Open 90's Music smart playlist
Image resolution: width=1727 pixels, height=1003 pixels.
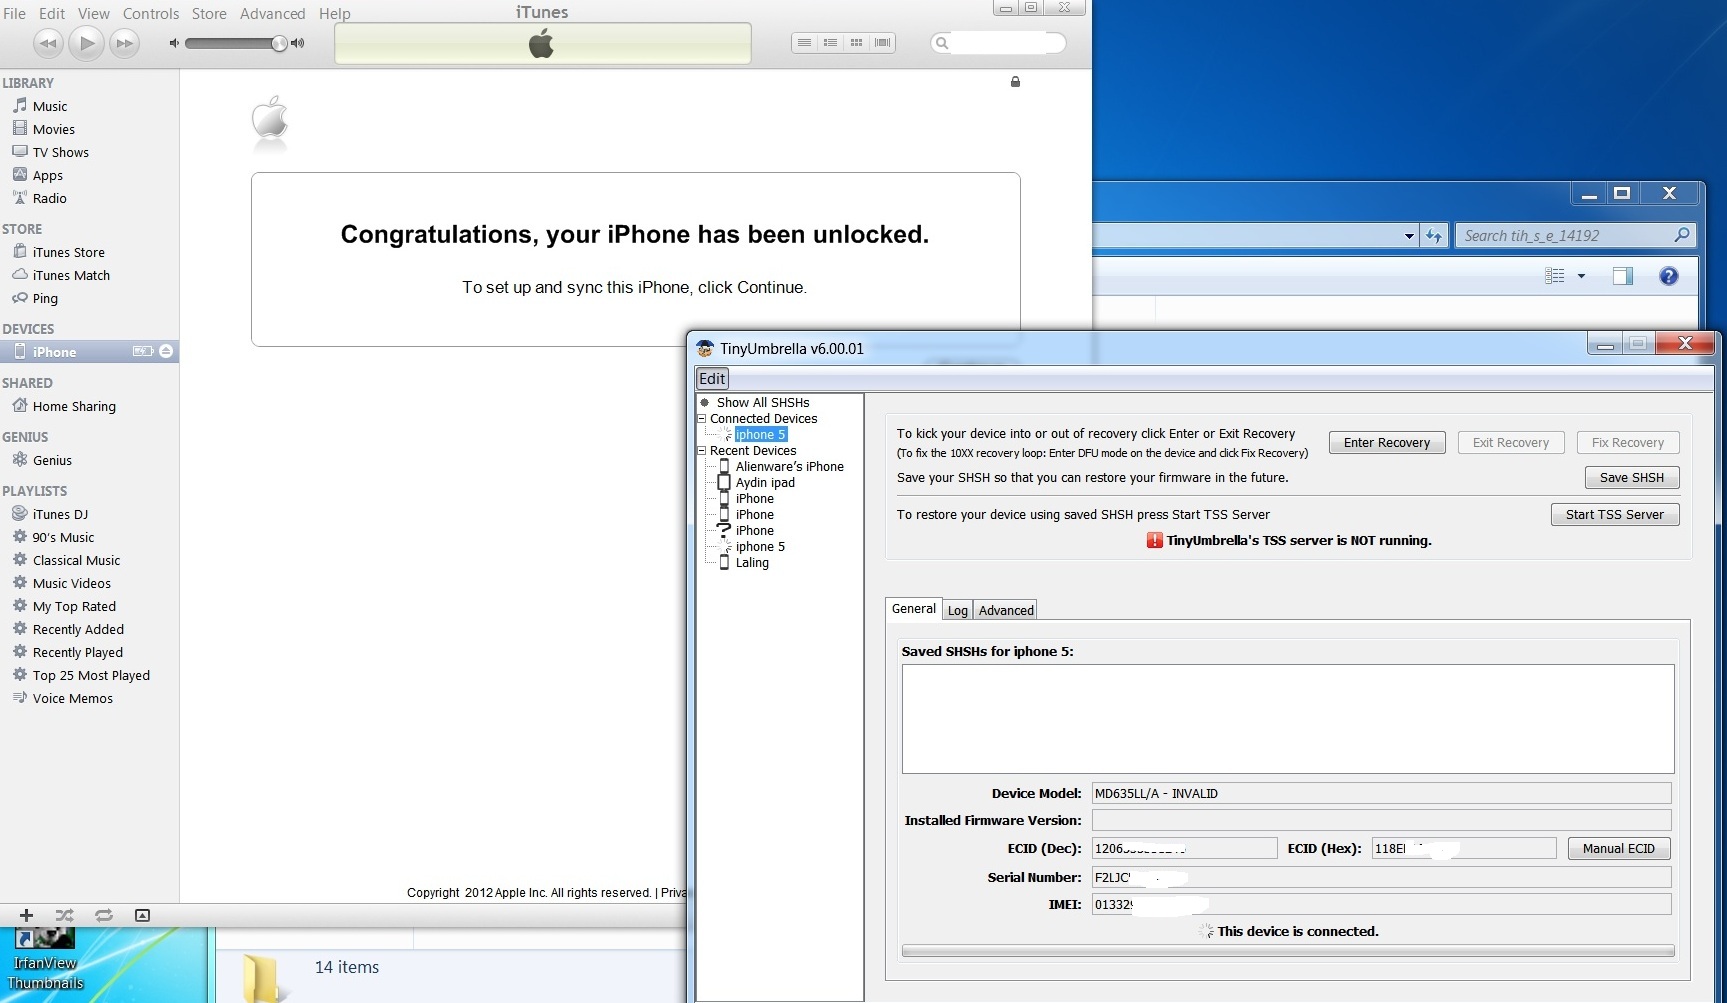coord(63,537)
